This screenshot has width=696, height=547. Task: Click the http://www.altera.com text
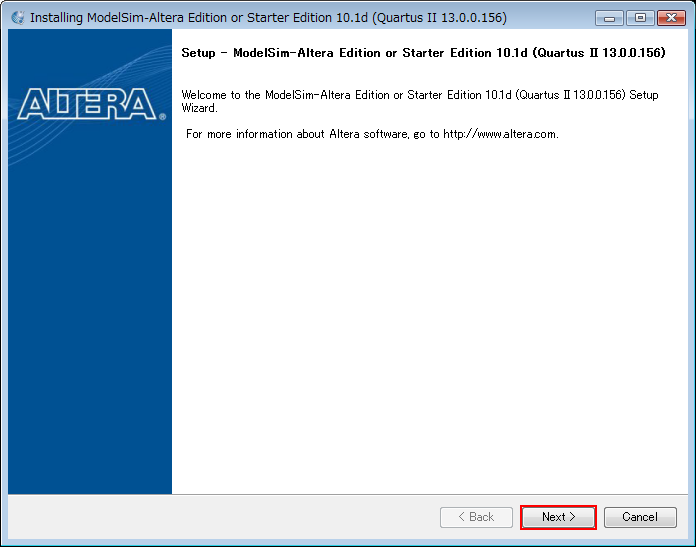tap(500, 134)
